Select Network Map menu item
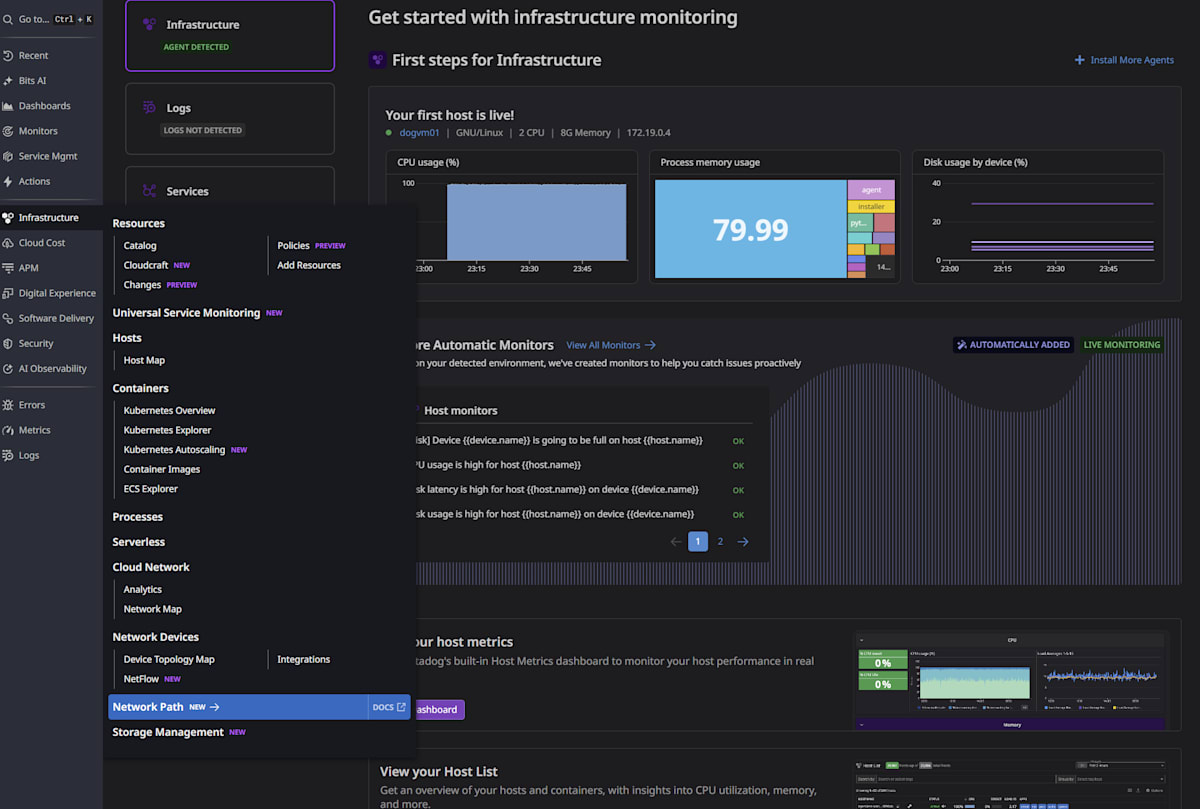The image size is (1200, 809). 153,609
